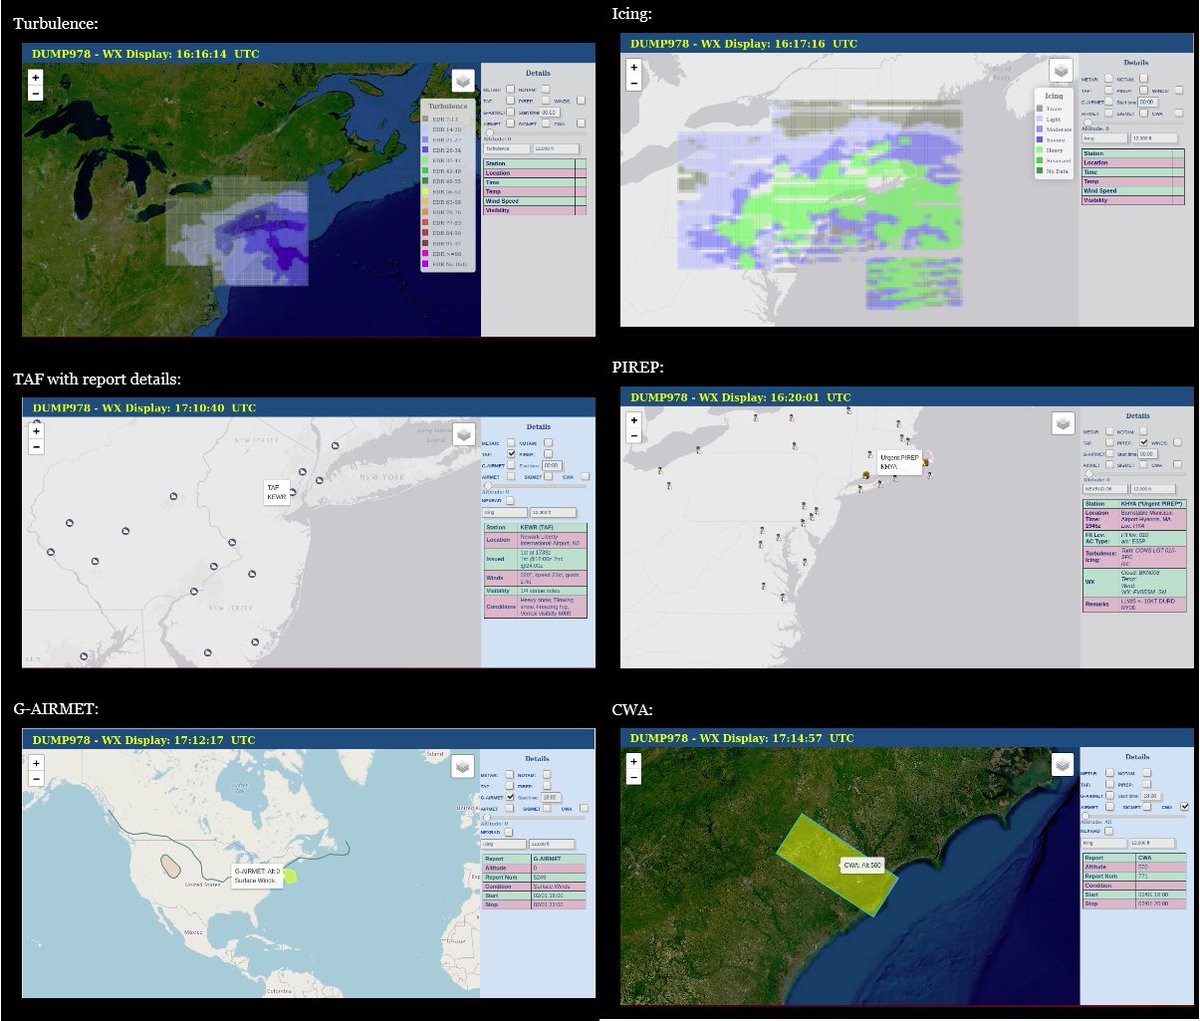Click Start time field in G-AIRMET panel
1200x1021 pixels.
tap(551, 797)
